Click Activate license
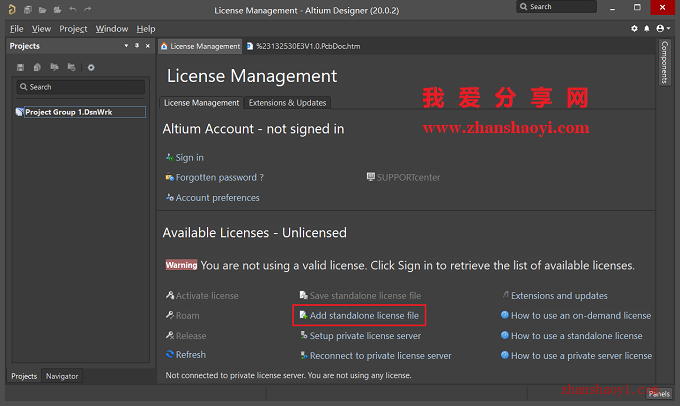 click(207, 296)
